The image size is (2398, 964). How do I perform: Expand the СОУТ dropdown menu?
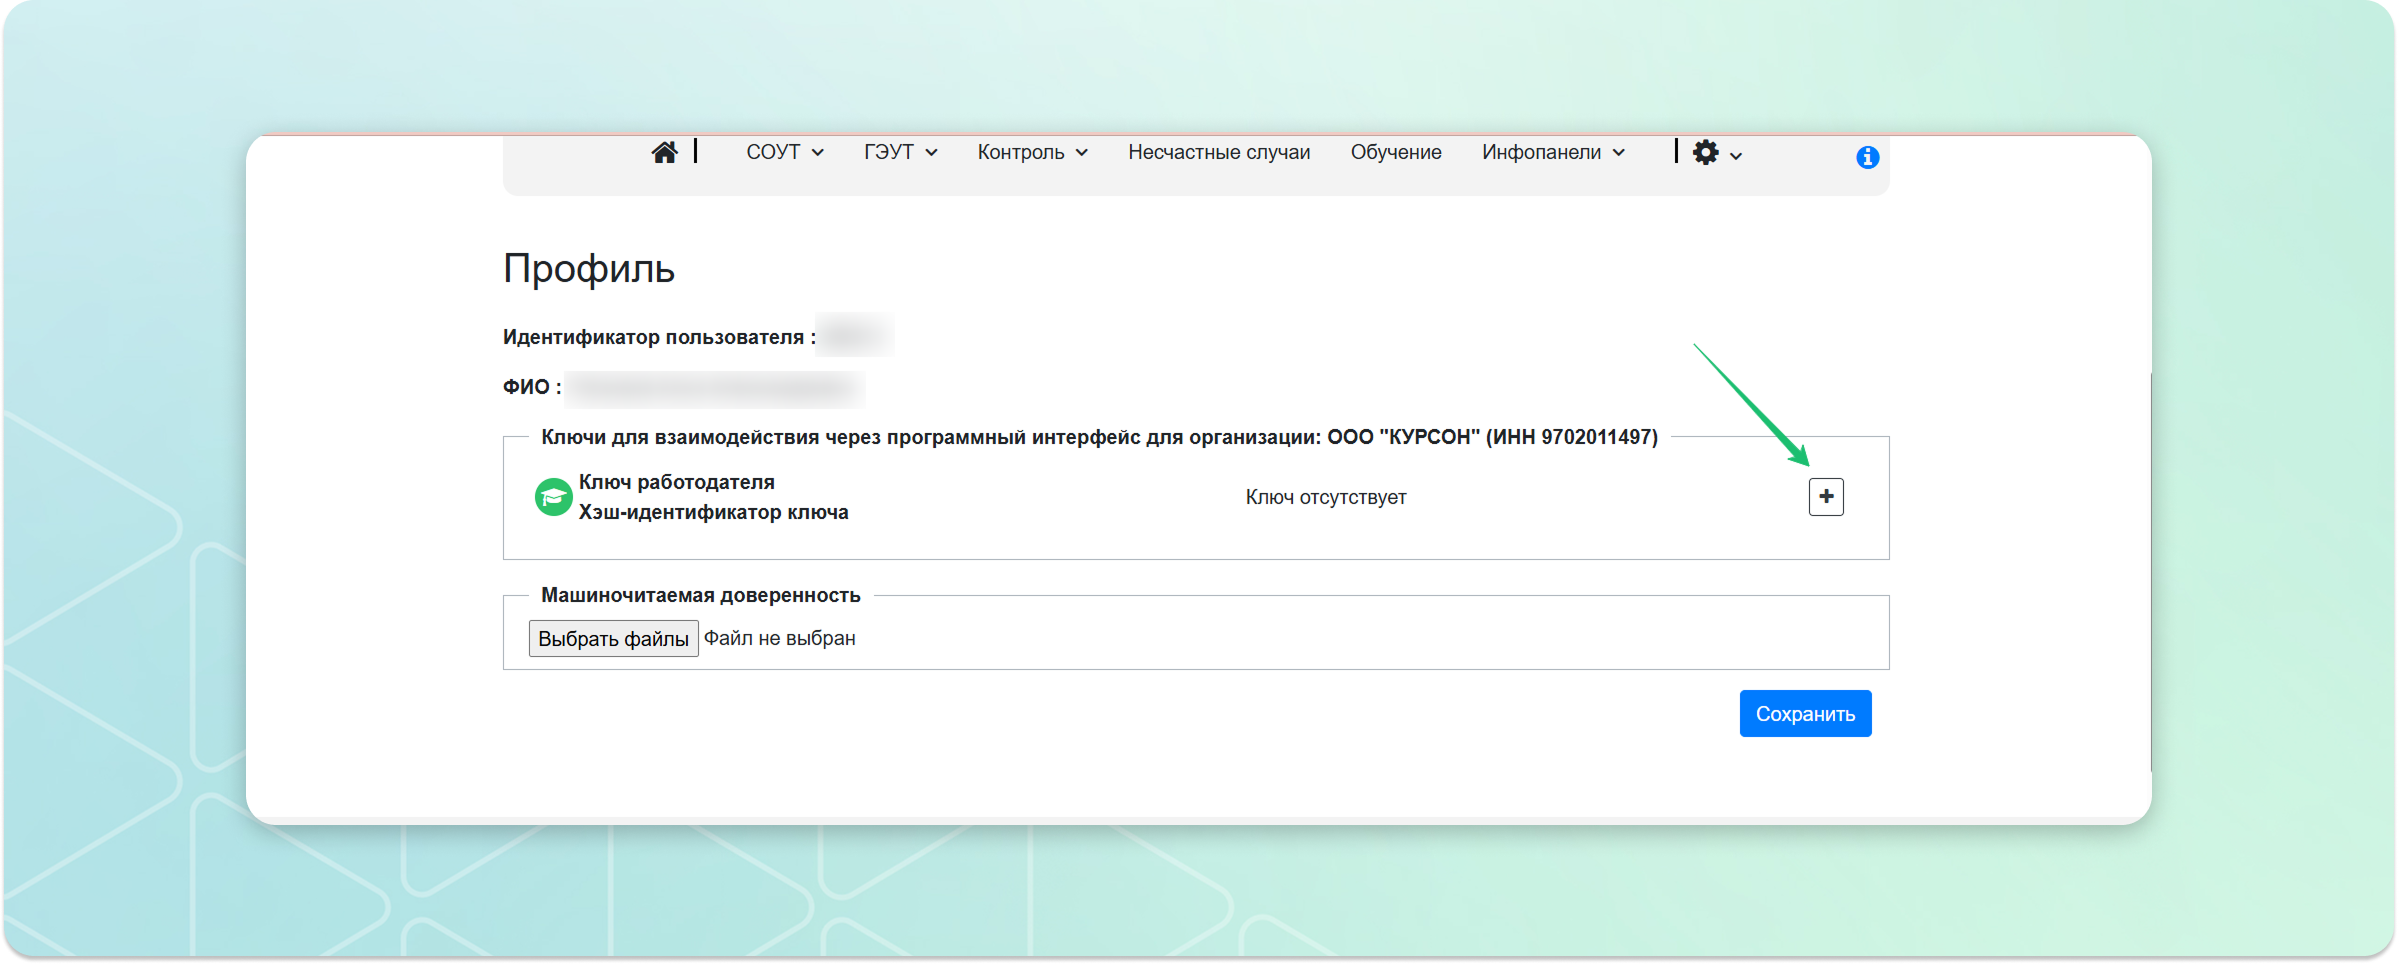(784, 152)
